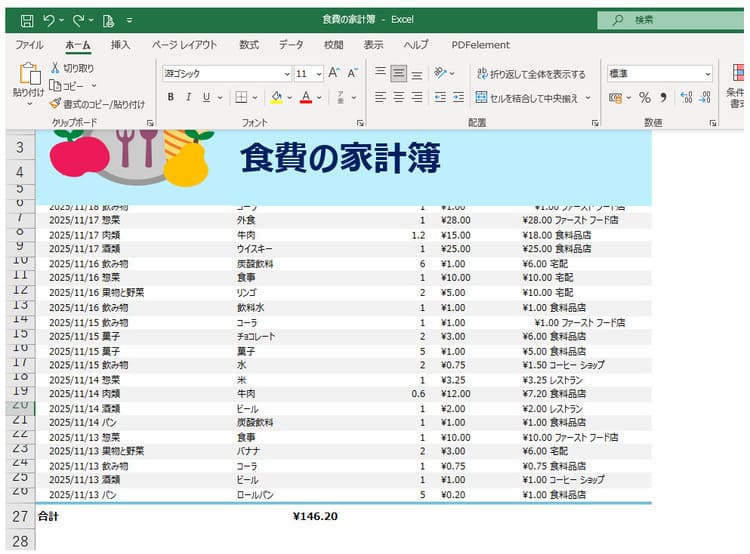This screenshot has width=750, height=554.
Task: Select middle align icon
Action: pyautogui.click(x=398, y=73)
